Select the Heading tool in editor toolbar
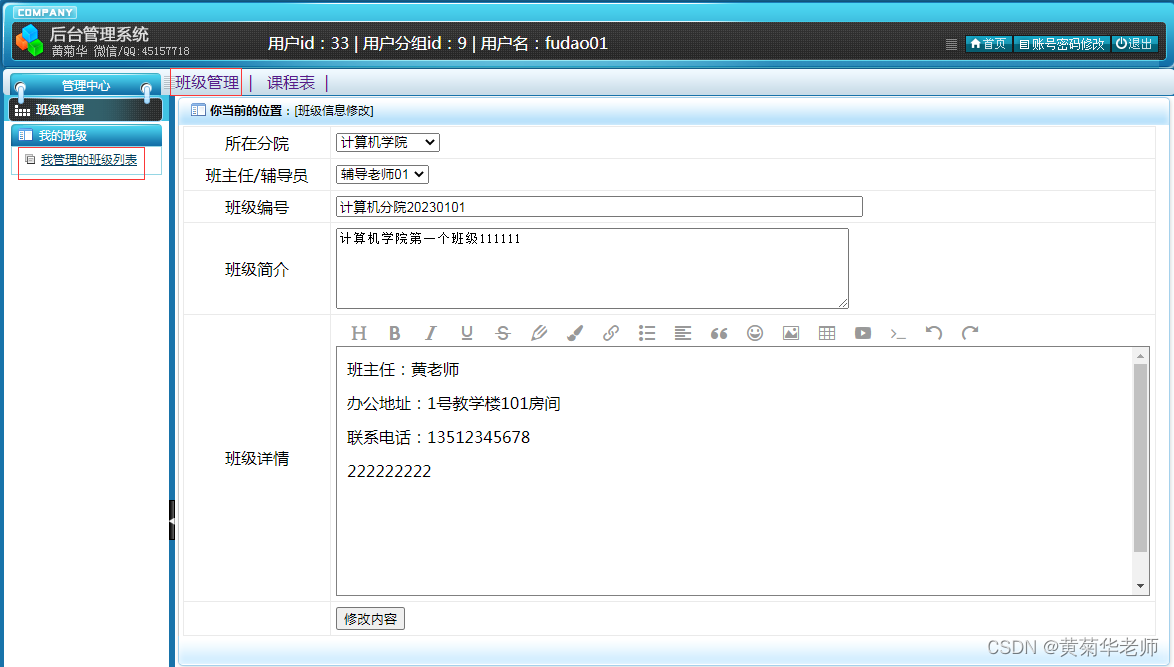Image resolution: width=1174 pixels, height=667 pixels. coord(359,333)
